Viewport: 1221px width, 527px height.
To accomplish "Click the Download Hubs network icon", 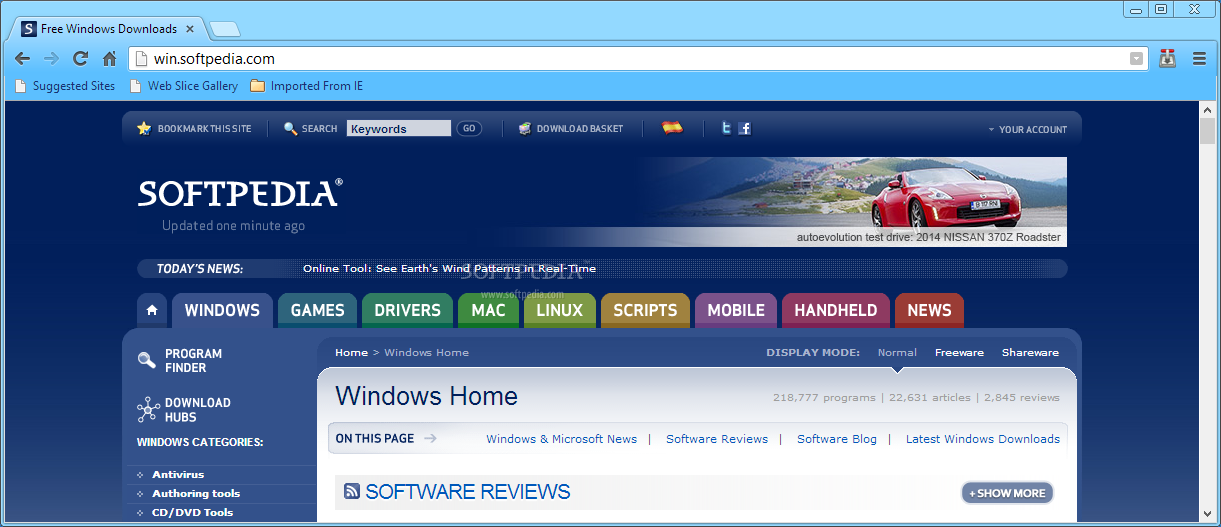I will coord(148,409).
